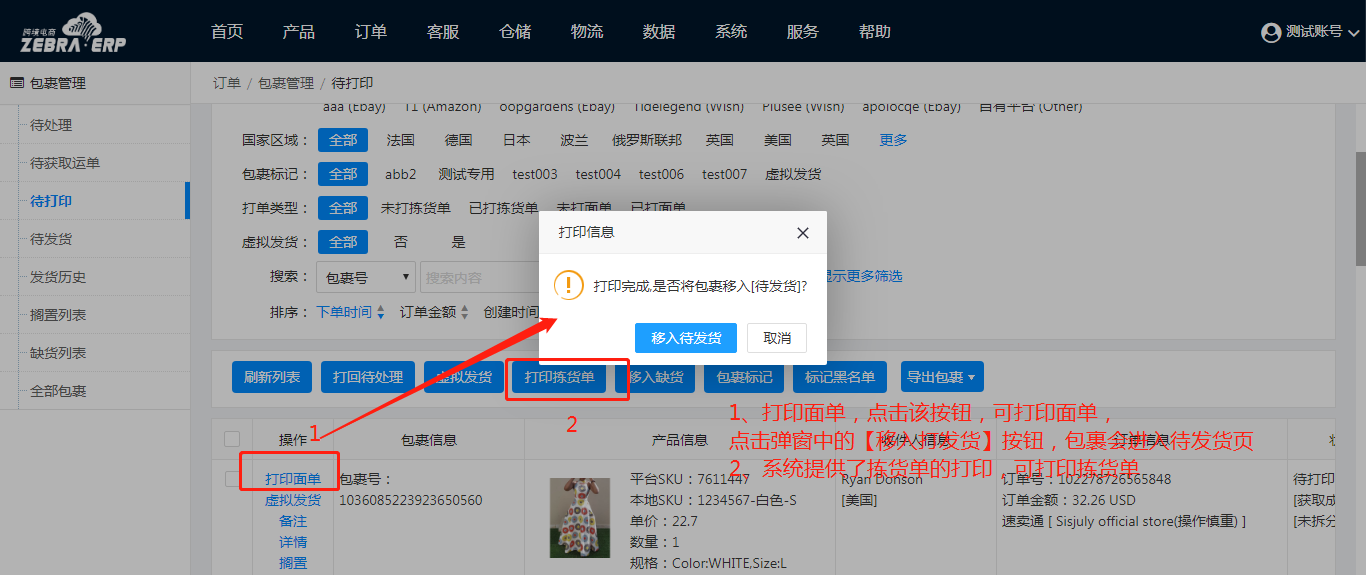Image resolution: width=1366 pixels, height=575 pixels.
Task: Toggle sort arrows next to 订单金额
Action: (464, 313)
